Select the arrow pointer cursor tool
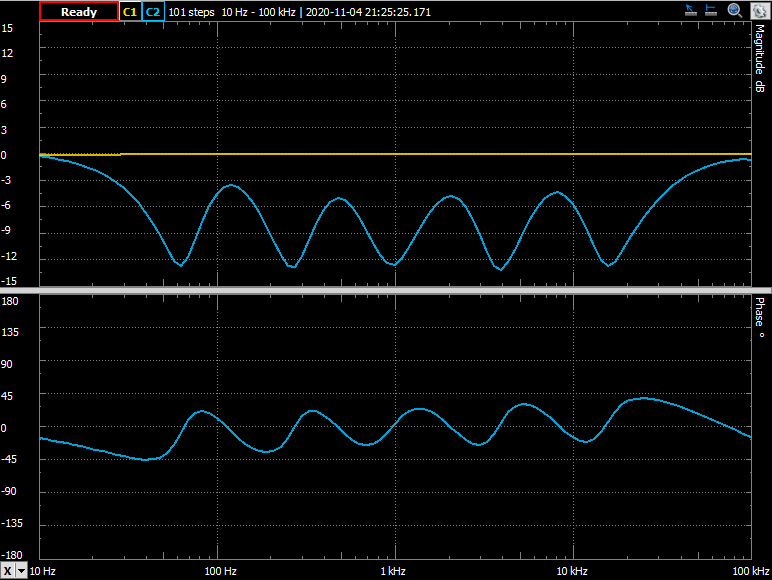This screenshot has width=772, height=580. (x=691, y=11)
